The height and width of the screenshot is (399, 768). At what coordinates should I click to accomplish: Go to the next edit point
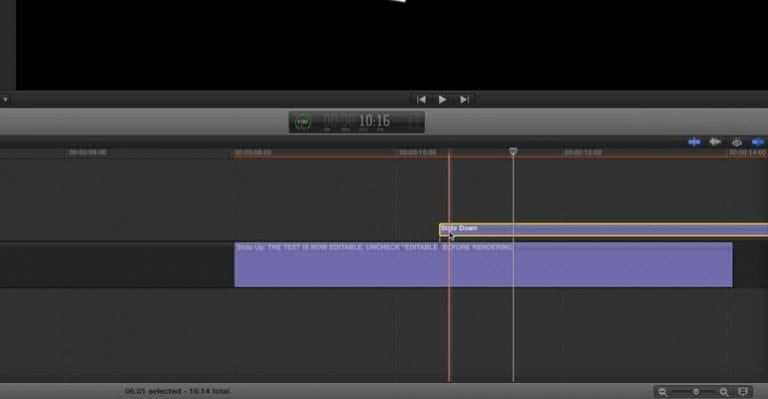pyautogui.click(x=464, y=99)
